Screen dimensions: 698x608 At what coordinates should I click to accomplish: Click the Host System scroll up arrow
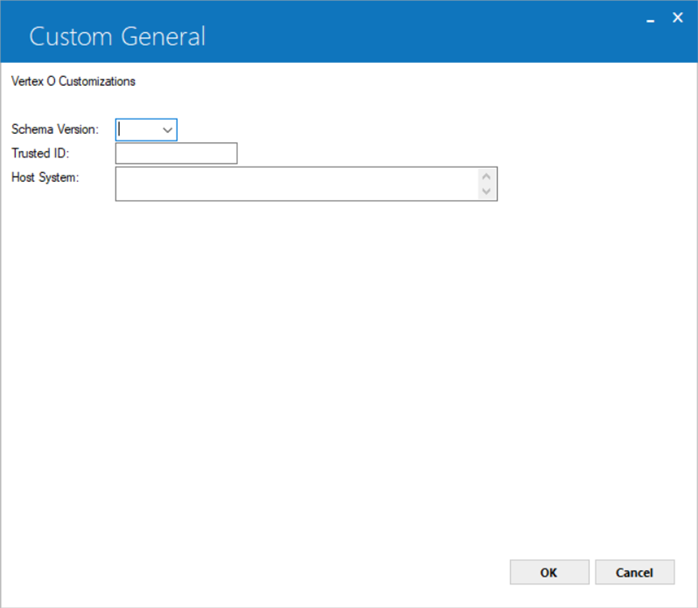(486, 176)
